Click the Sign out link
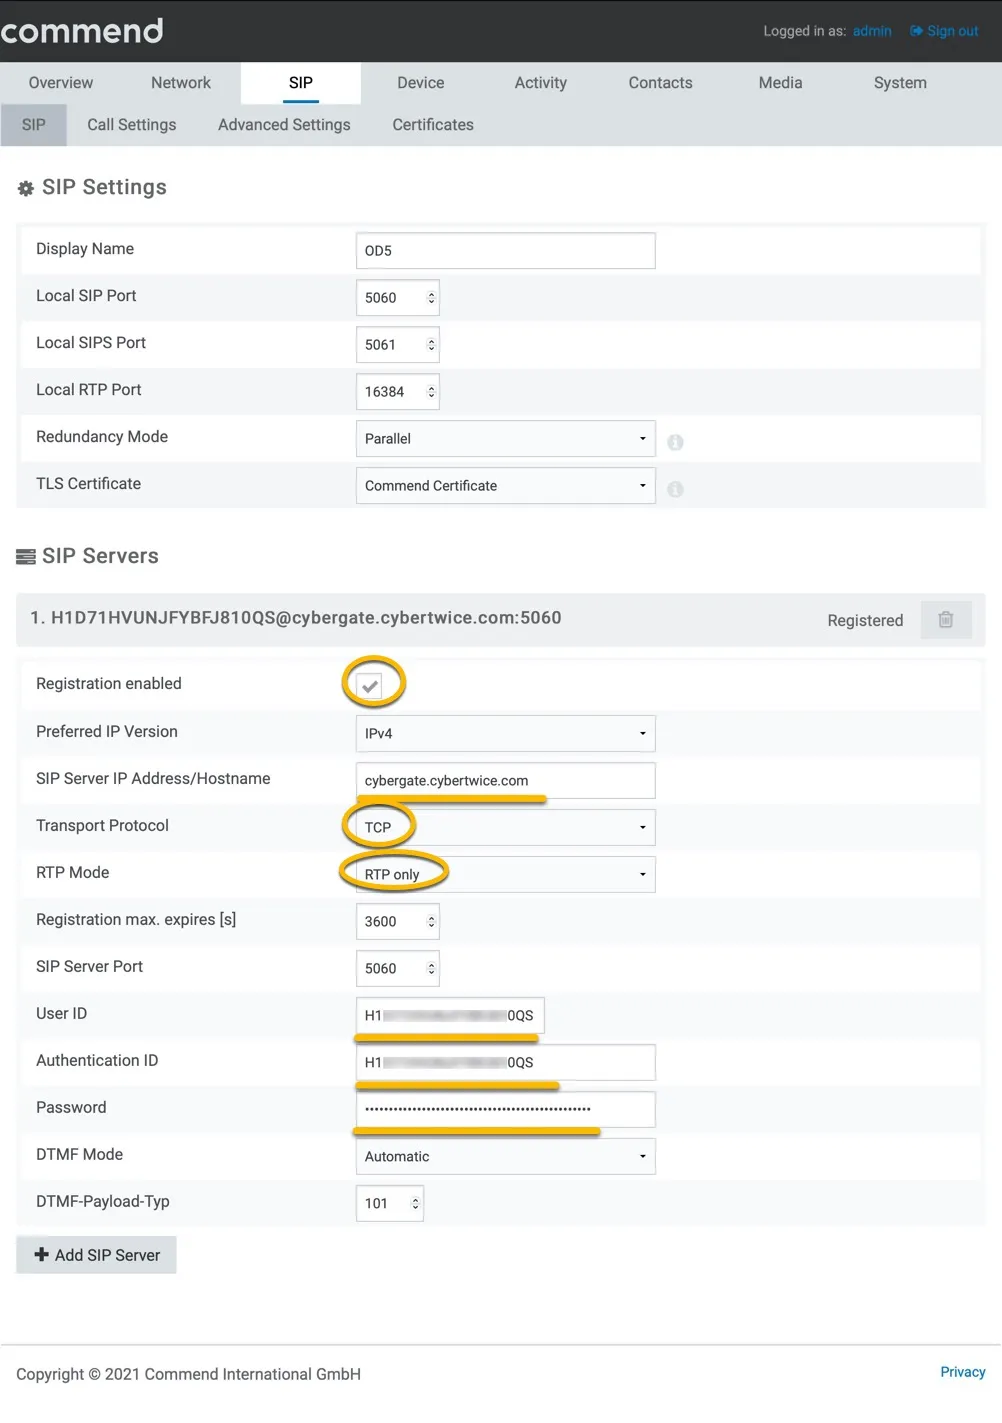Image resolution: width=1002 pixels, height=1423 pixels. point(944,31)
